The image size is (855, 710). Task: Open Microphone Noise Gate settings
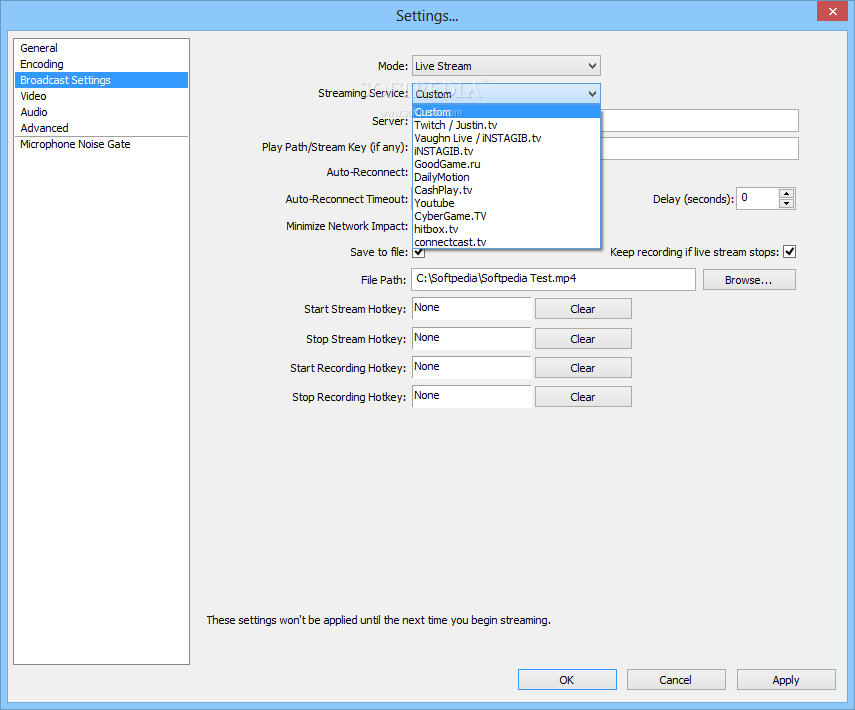click(101, 144)
